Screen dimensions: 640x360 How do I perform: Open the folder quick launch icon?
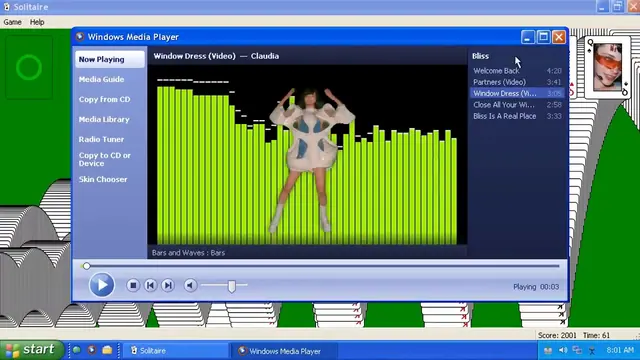(107, 350)
